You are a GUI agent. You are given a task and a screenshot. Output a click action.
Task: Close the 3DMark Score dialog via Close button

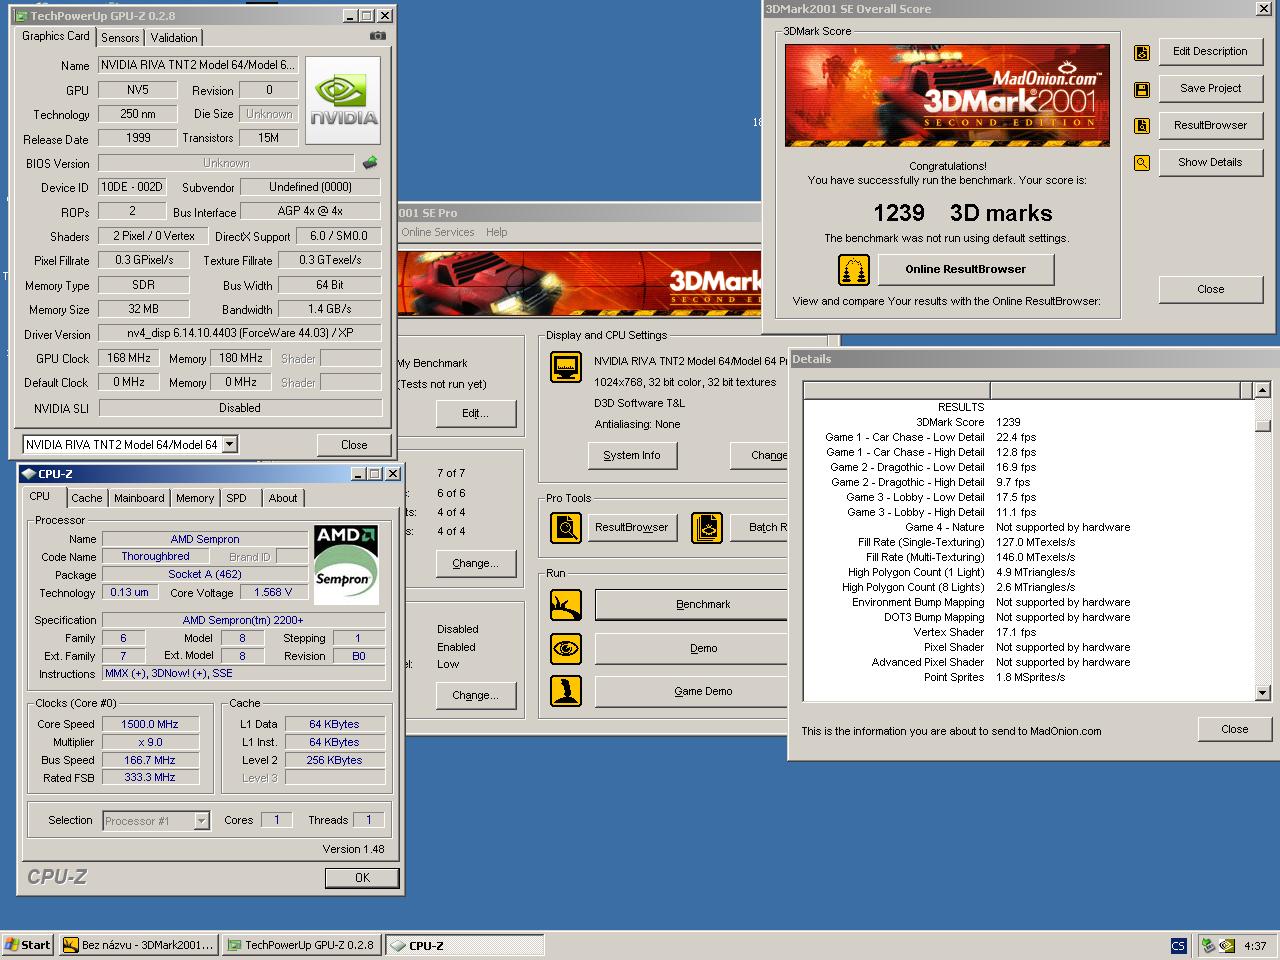[1210, 289]
